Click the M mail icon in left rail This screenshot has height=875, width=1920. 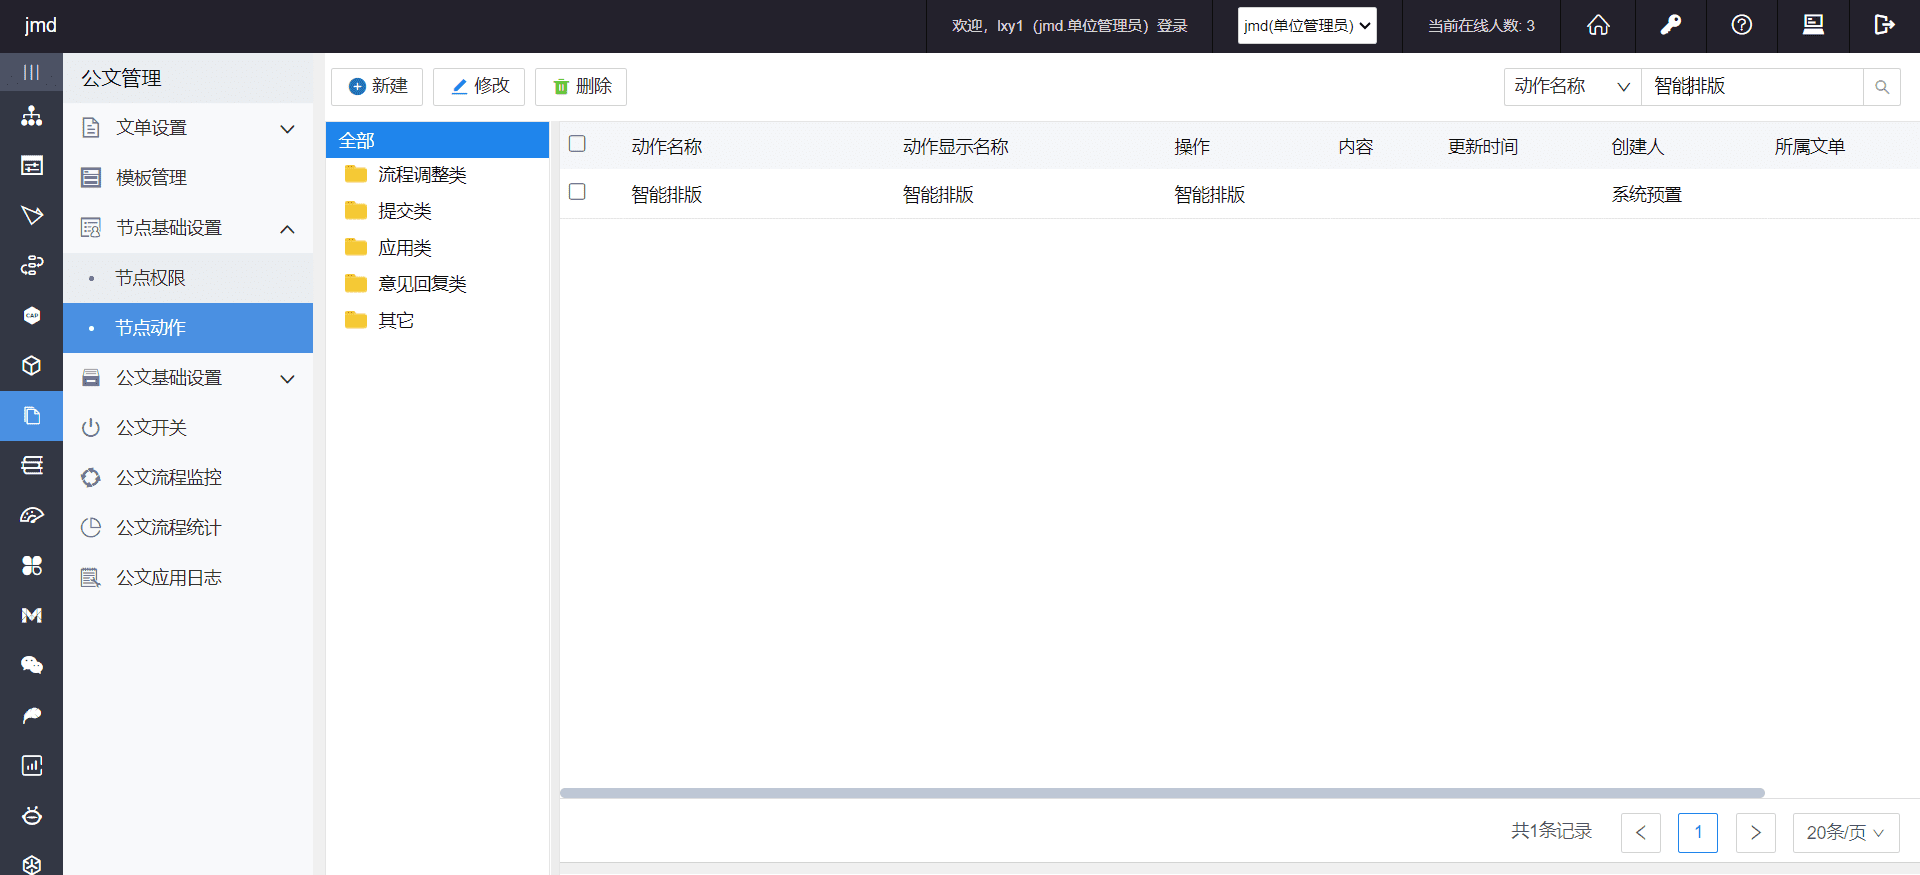(x=32, y=616)
